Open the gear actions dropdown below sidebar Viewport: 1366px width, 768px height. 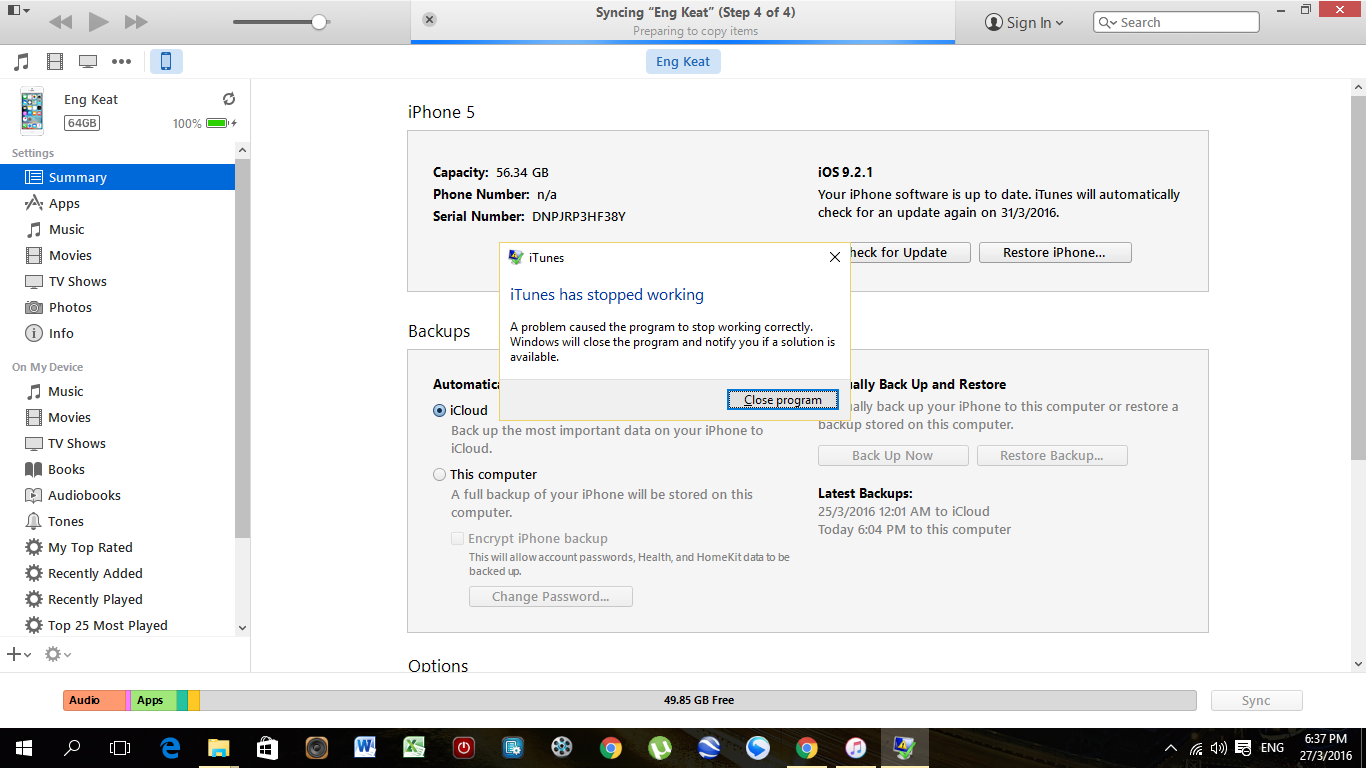(58, 654)
